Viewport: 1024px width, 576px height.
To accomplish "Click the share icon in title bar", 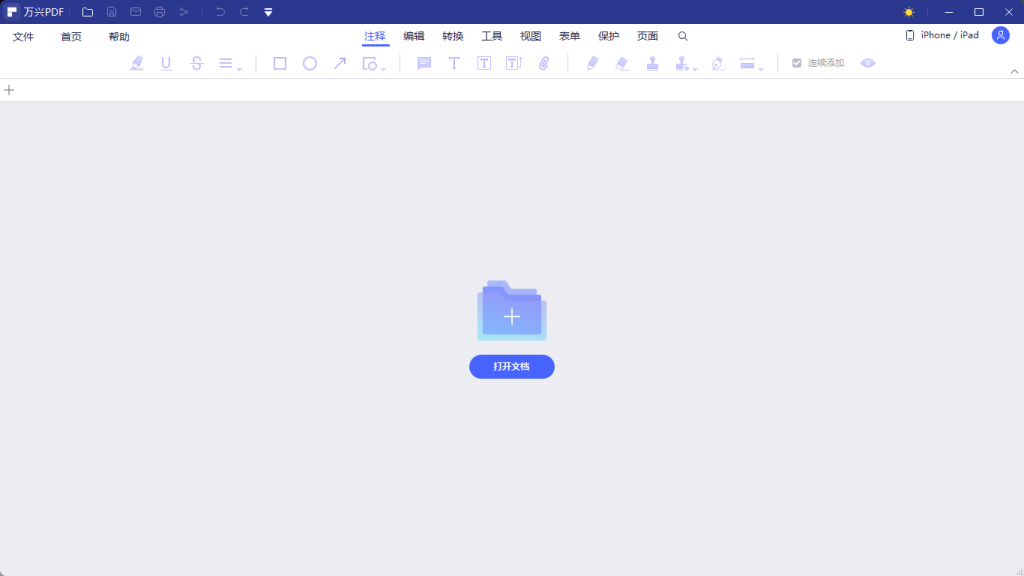I will (x=184, y=12).
